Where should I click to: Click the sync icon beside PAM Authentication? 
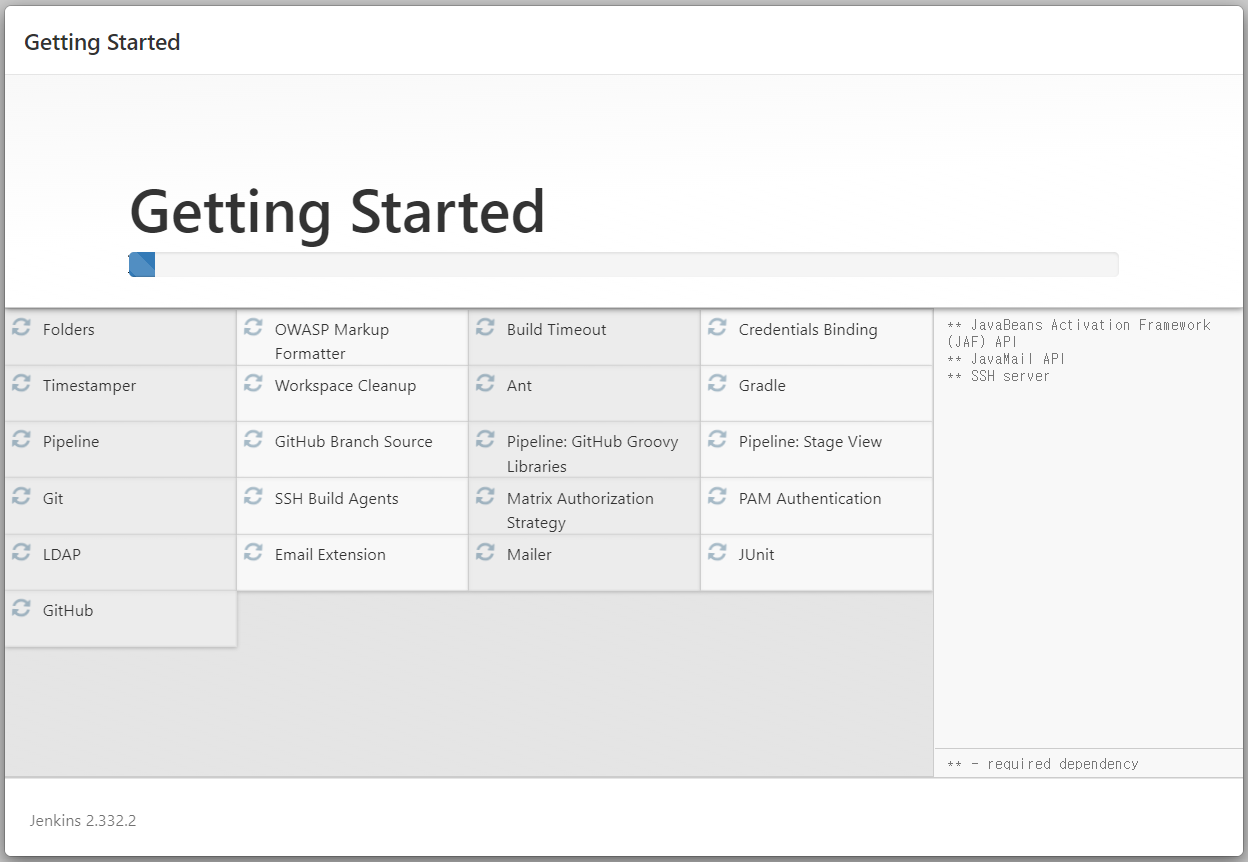pyautogui.click(x=717, y=496)
